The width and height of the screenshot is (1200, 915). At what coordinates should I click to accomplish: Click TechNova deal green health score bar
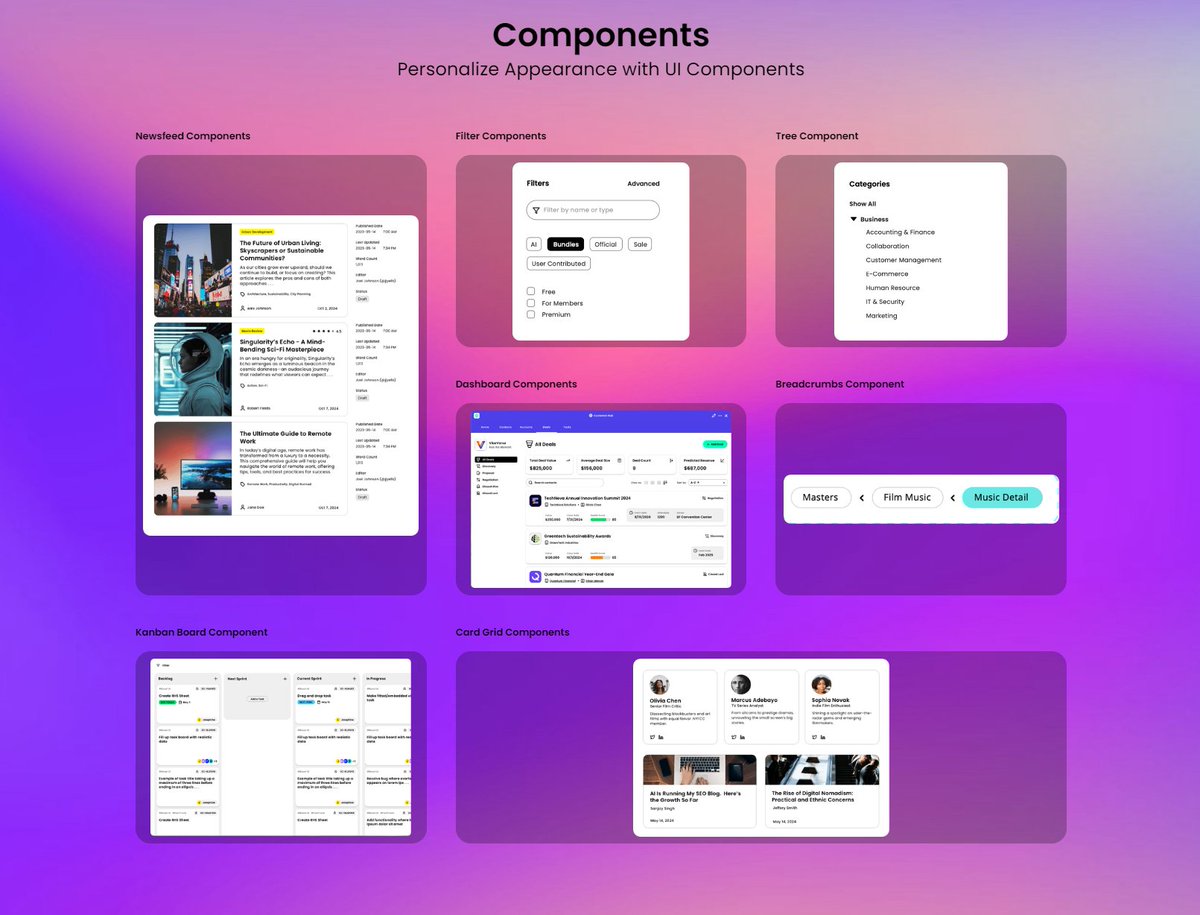(x=600, y=520)
